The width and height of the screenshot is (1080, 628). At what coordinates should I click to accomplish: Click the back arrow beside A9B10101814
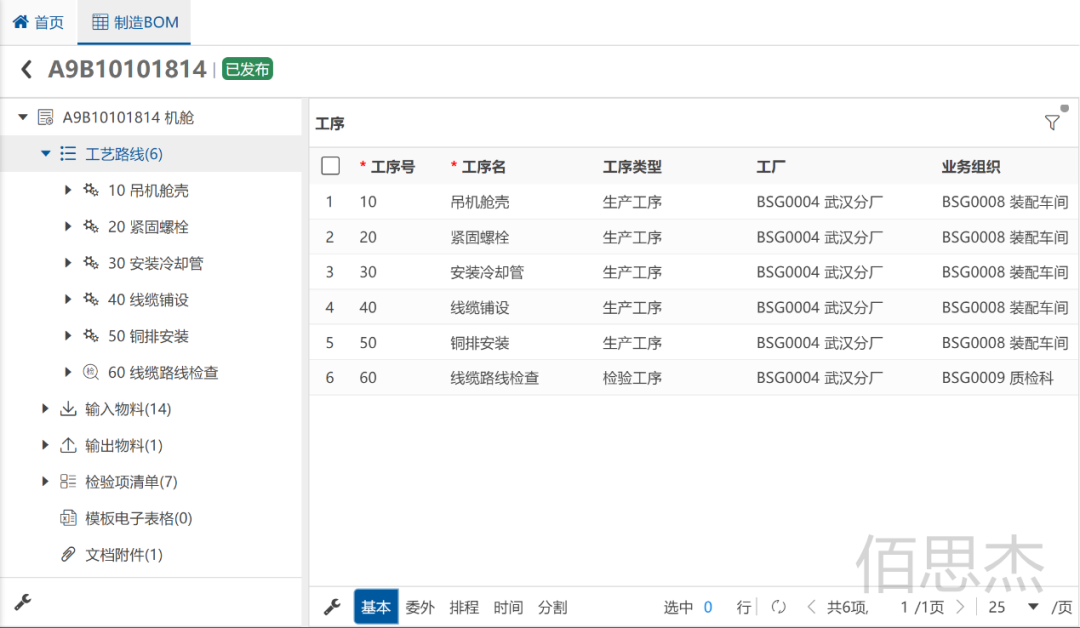coord(27,69)
